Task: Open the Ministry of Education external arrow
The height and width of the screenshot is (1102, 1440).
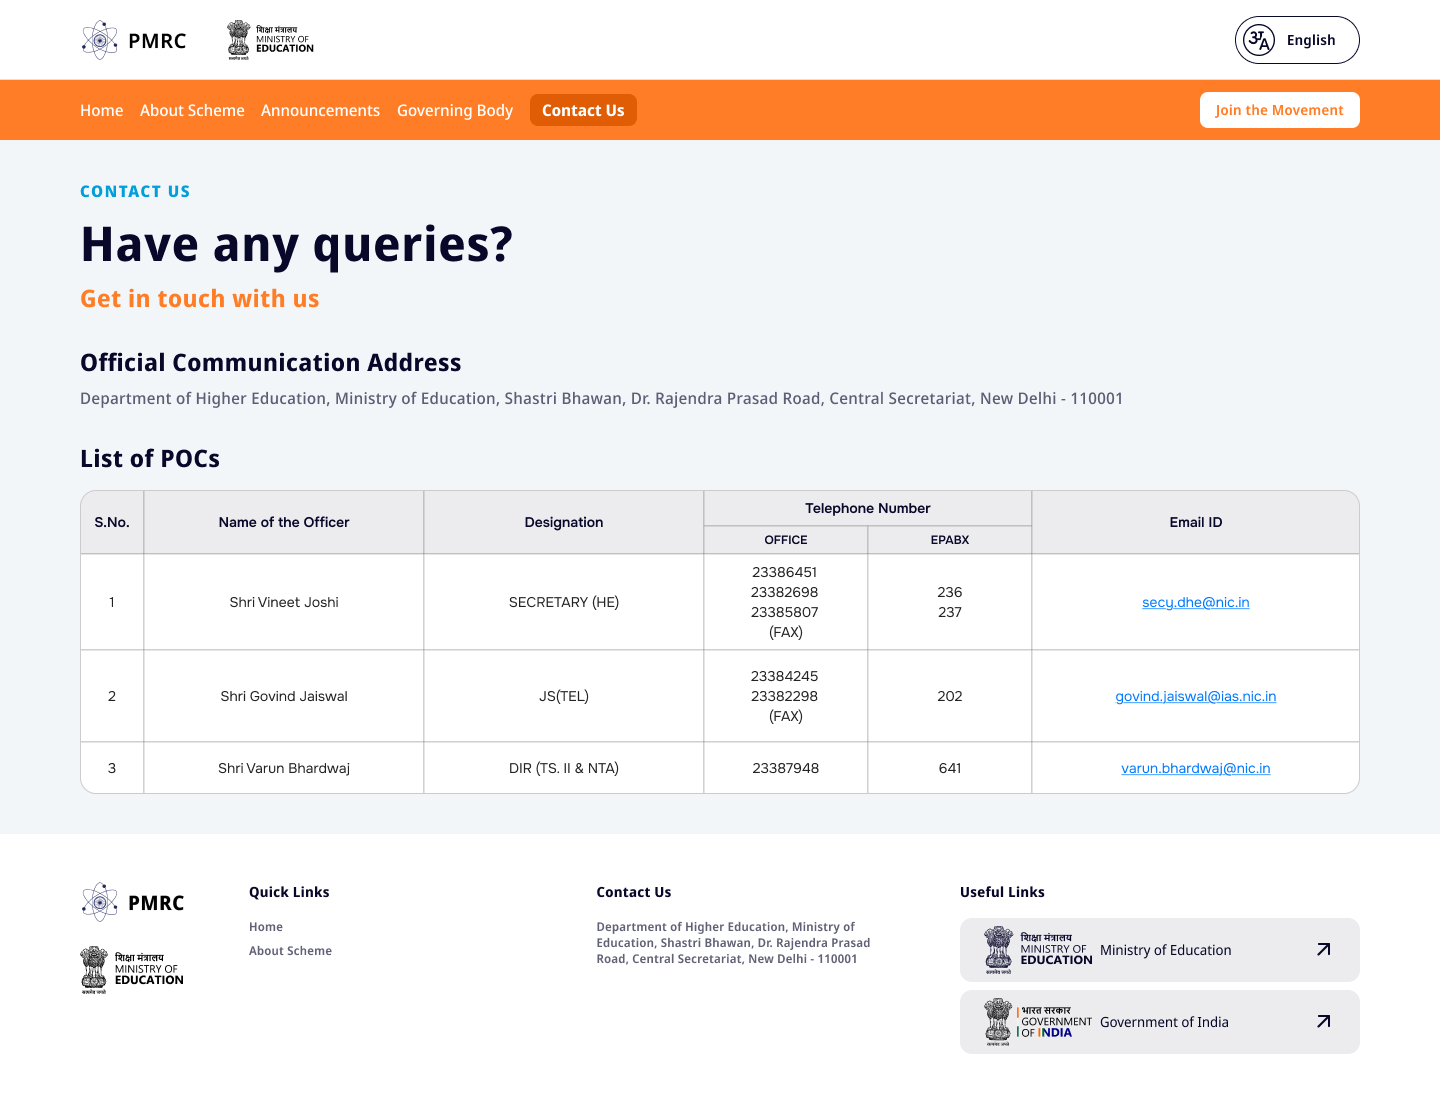Action: click(x=1323, y=950)
